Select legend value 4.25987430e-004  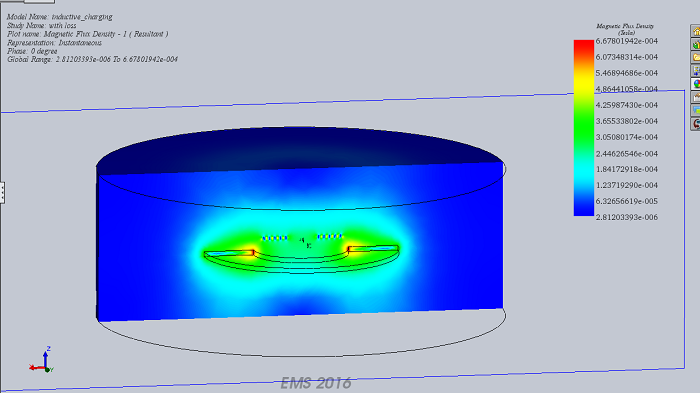(626, 105)
